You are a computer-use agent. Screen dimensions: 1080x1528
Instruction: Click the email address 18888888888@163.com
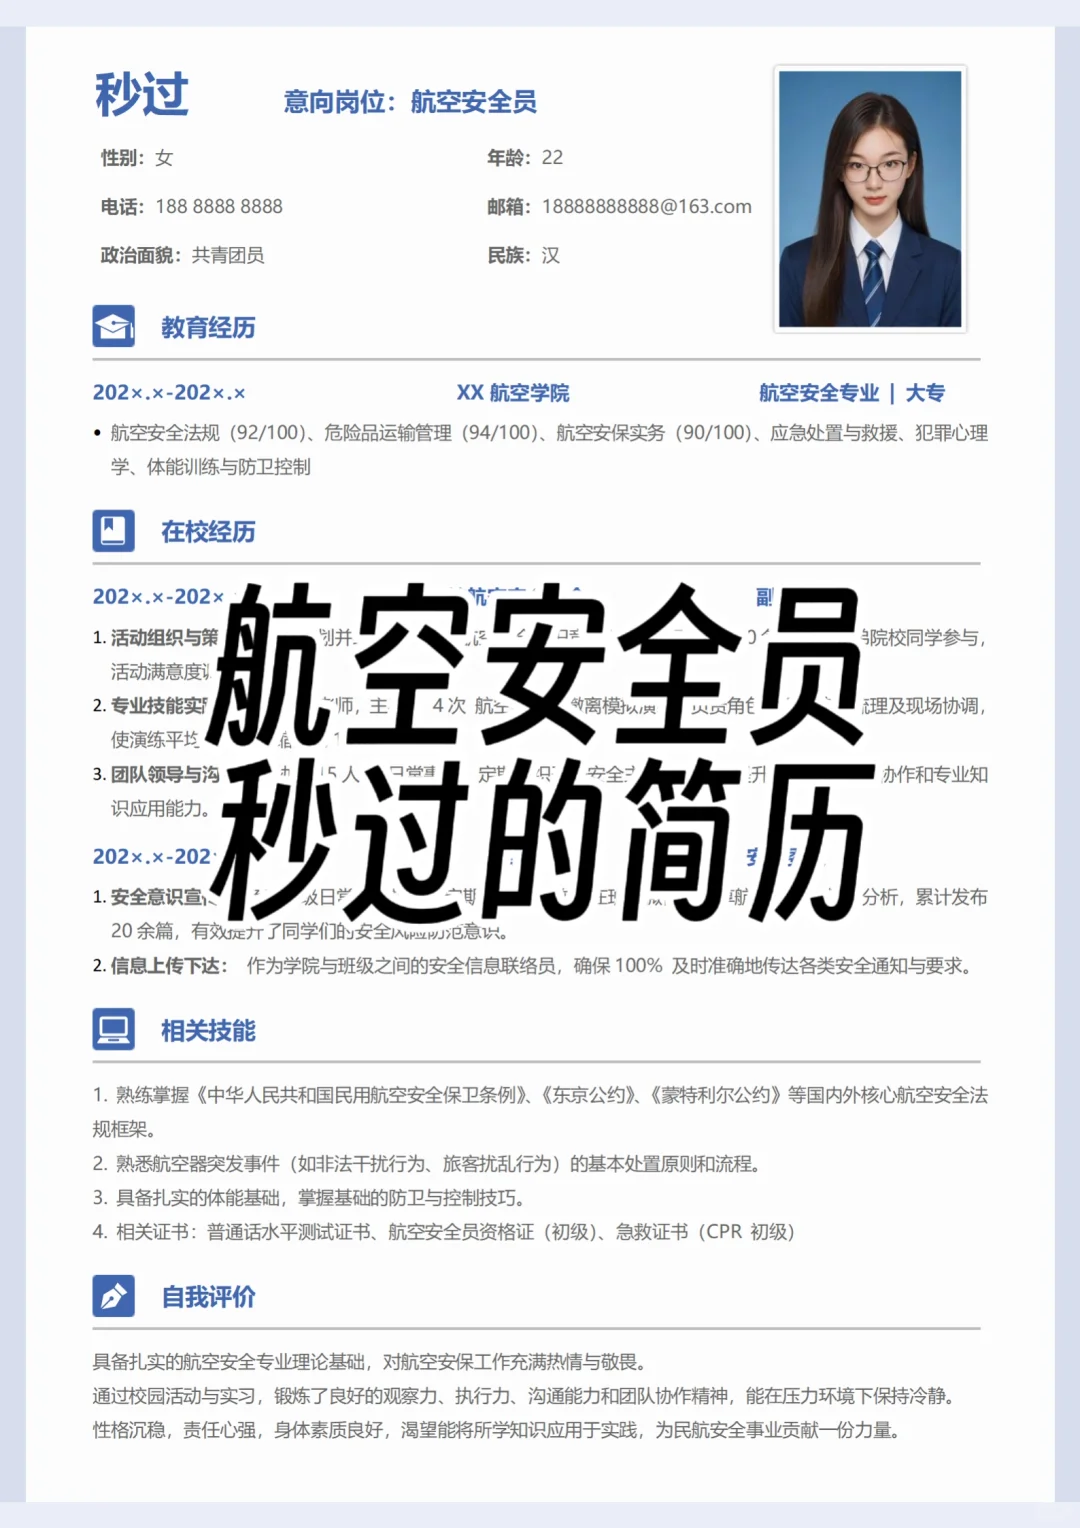pos(647,206)
